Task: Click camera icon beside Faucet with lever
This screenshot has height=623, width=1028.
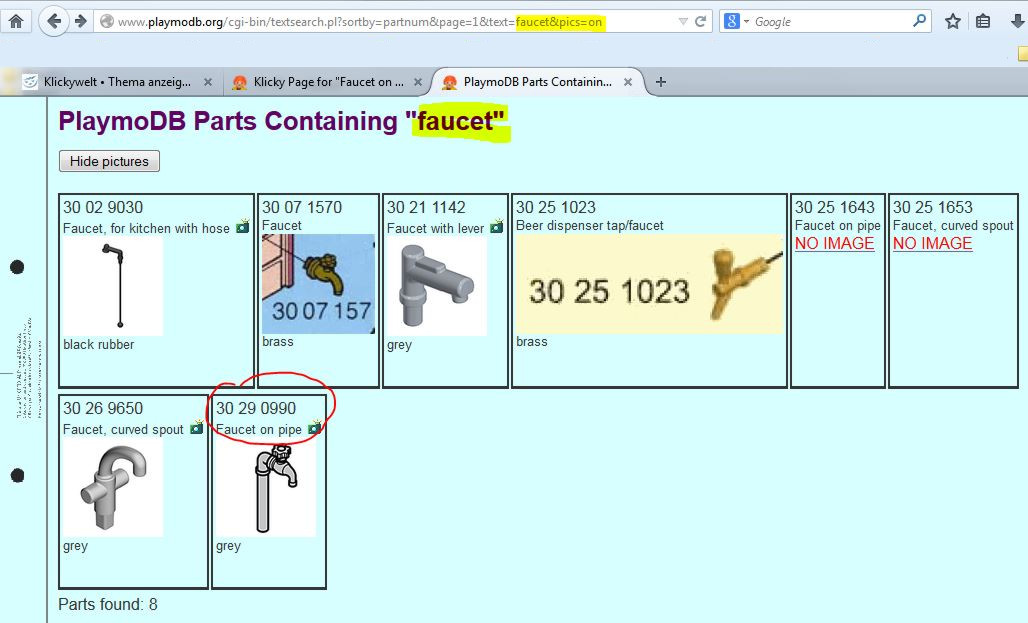Action: pos(496,228)
